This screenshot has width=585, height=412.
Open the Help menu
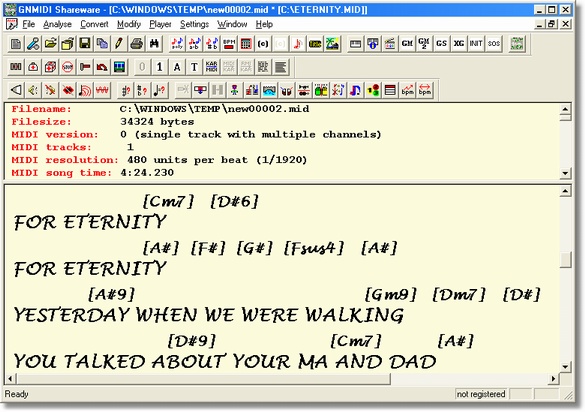tap(264, 24)
